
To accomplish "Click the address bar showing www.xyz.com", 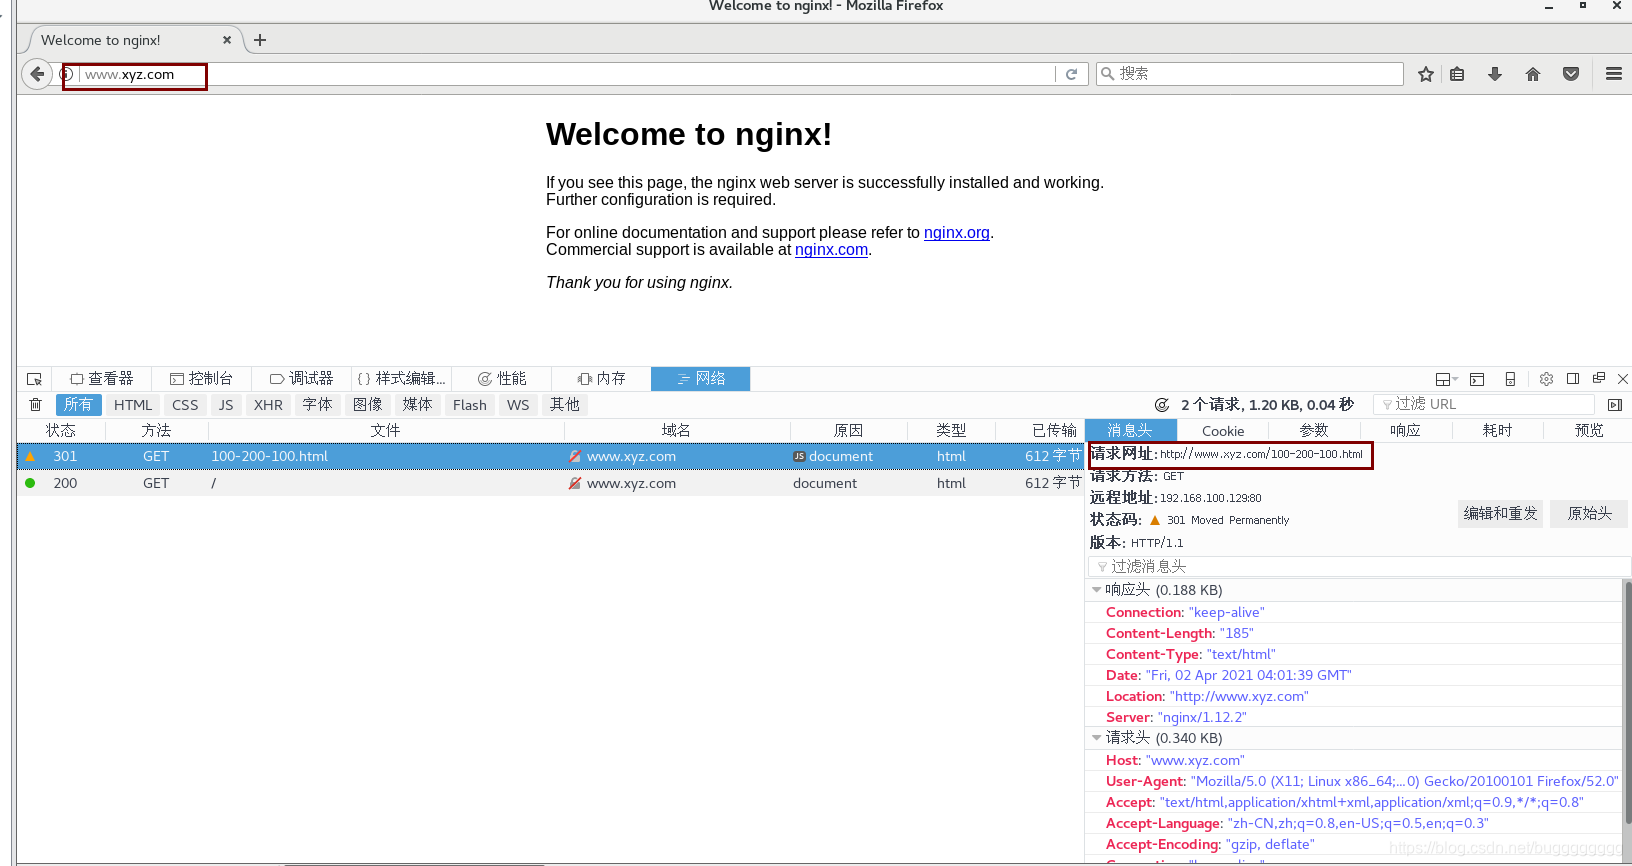I will coord(565,74).
